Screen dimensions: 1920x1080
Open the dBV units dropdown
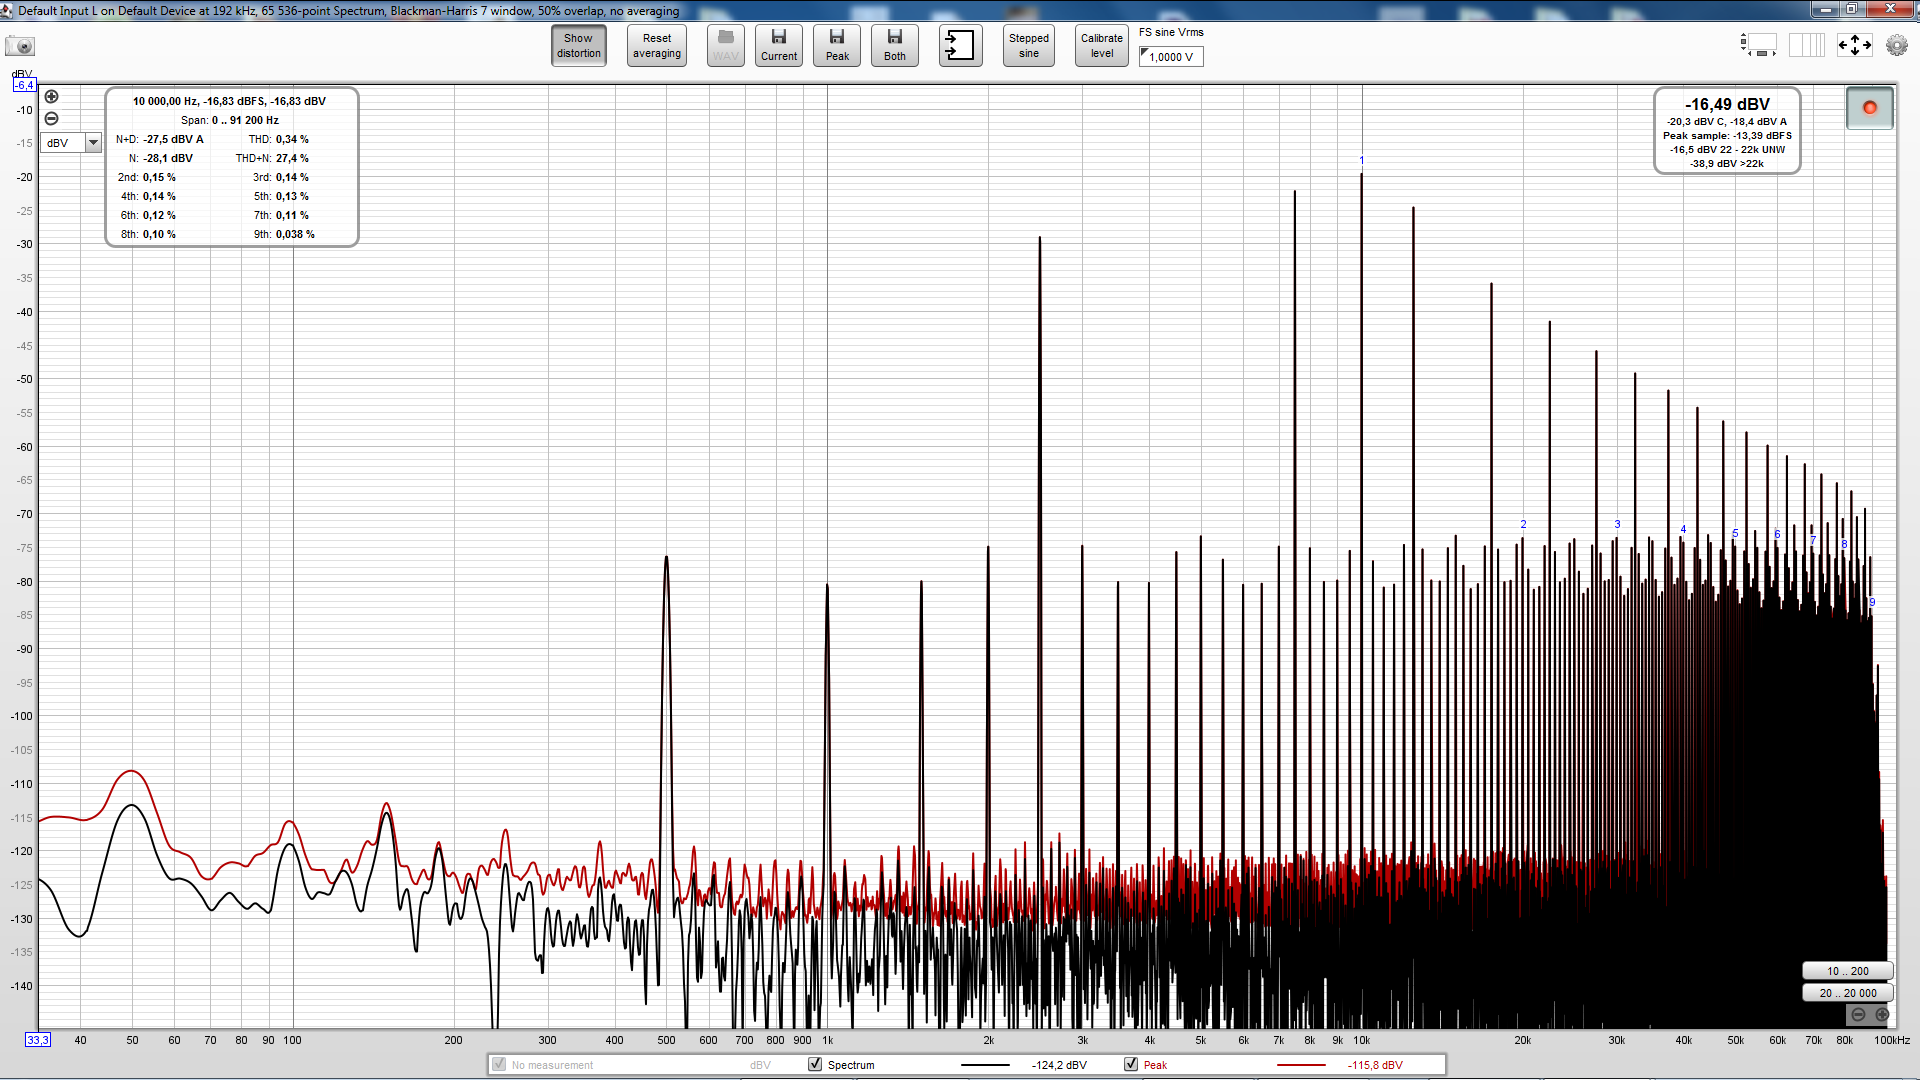coord(62,143)
